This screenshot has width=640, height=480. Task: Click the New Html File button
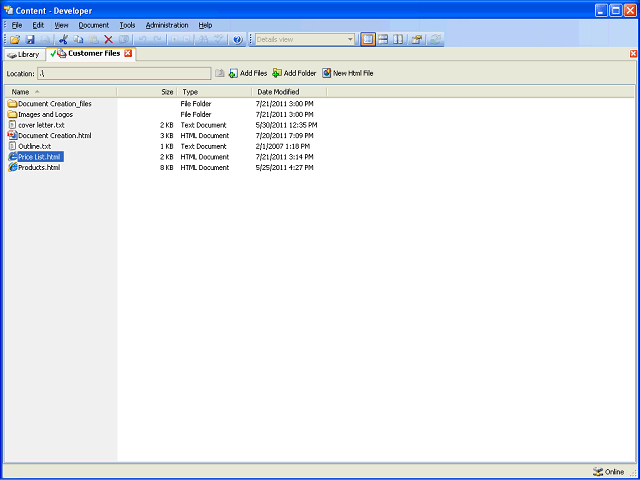[x=348, y=73]
